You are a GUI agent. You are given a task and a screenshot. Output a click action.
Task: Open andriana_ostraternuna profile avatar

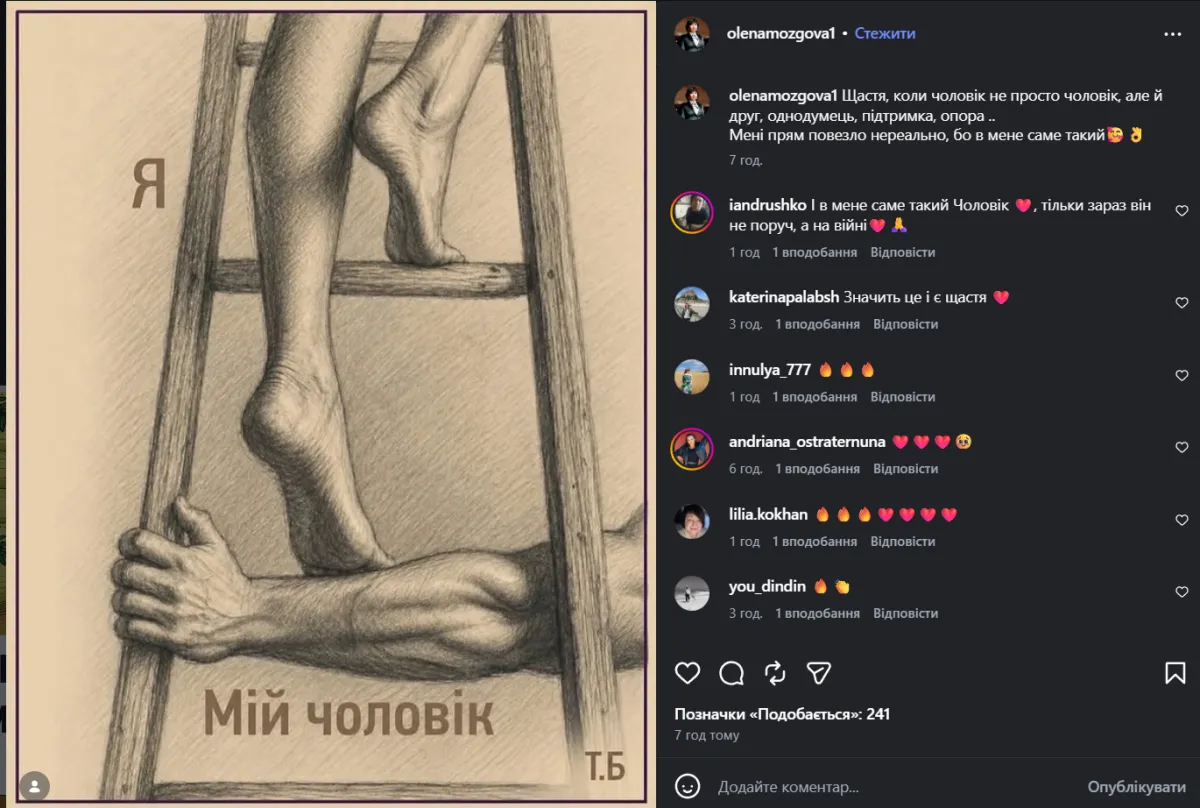[692, 449]
